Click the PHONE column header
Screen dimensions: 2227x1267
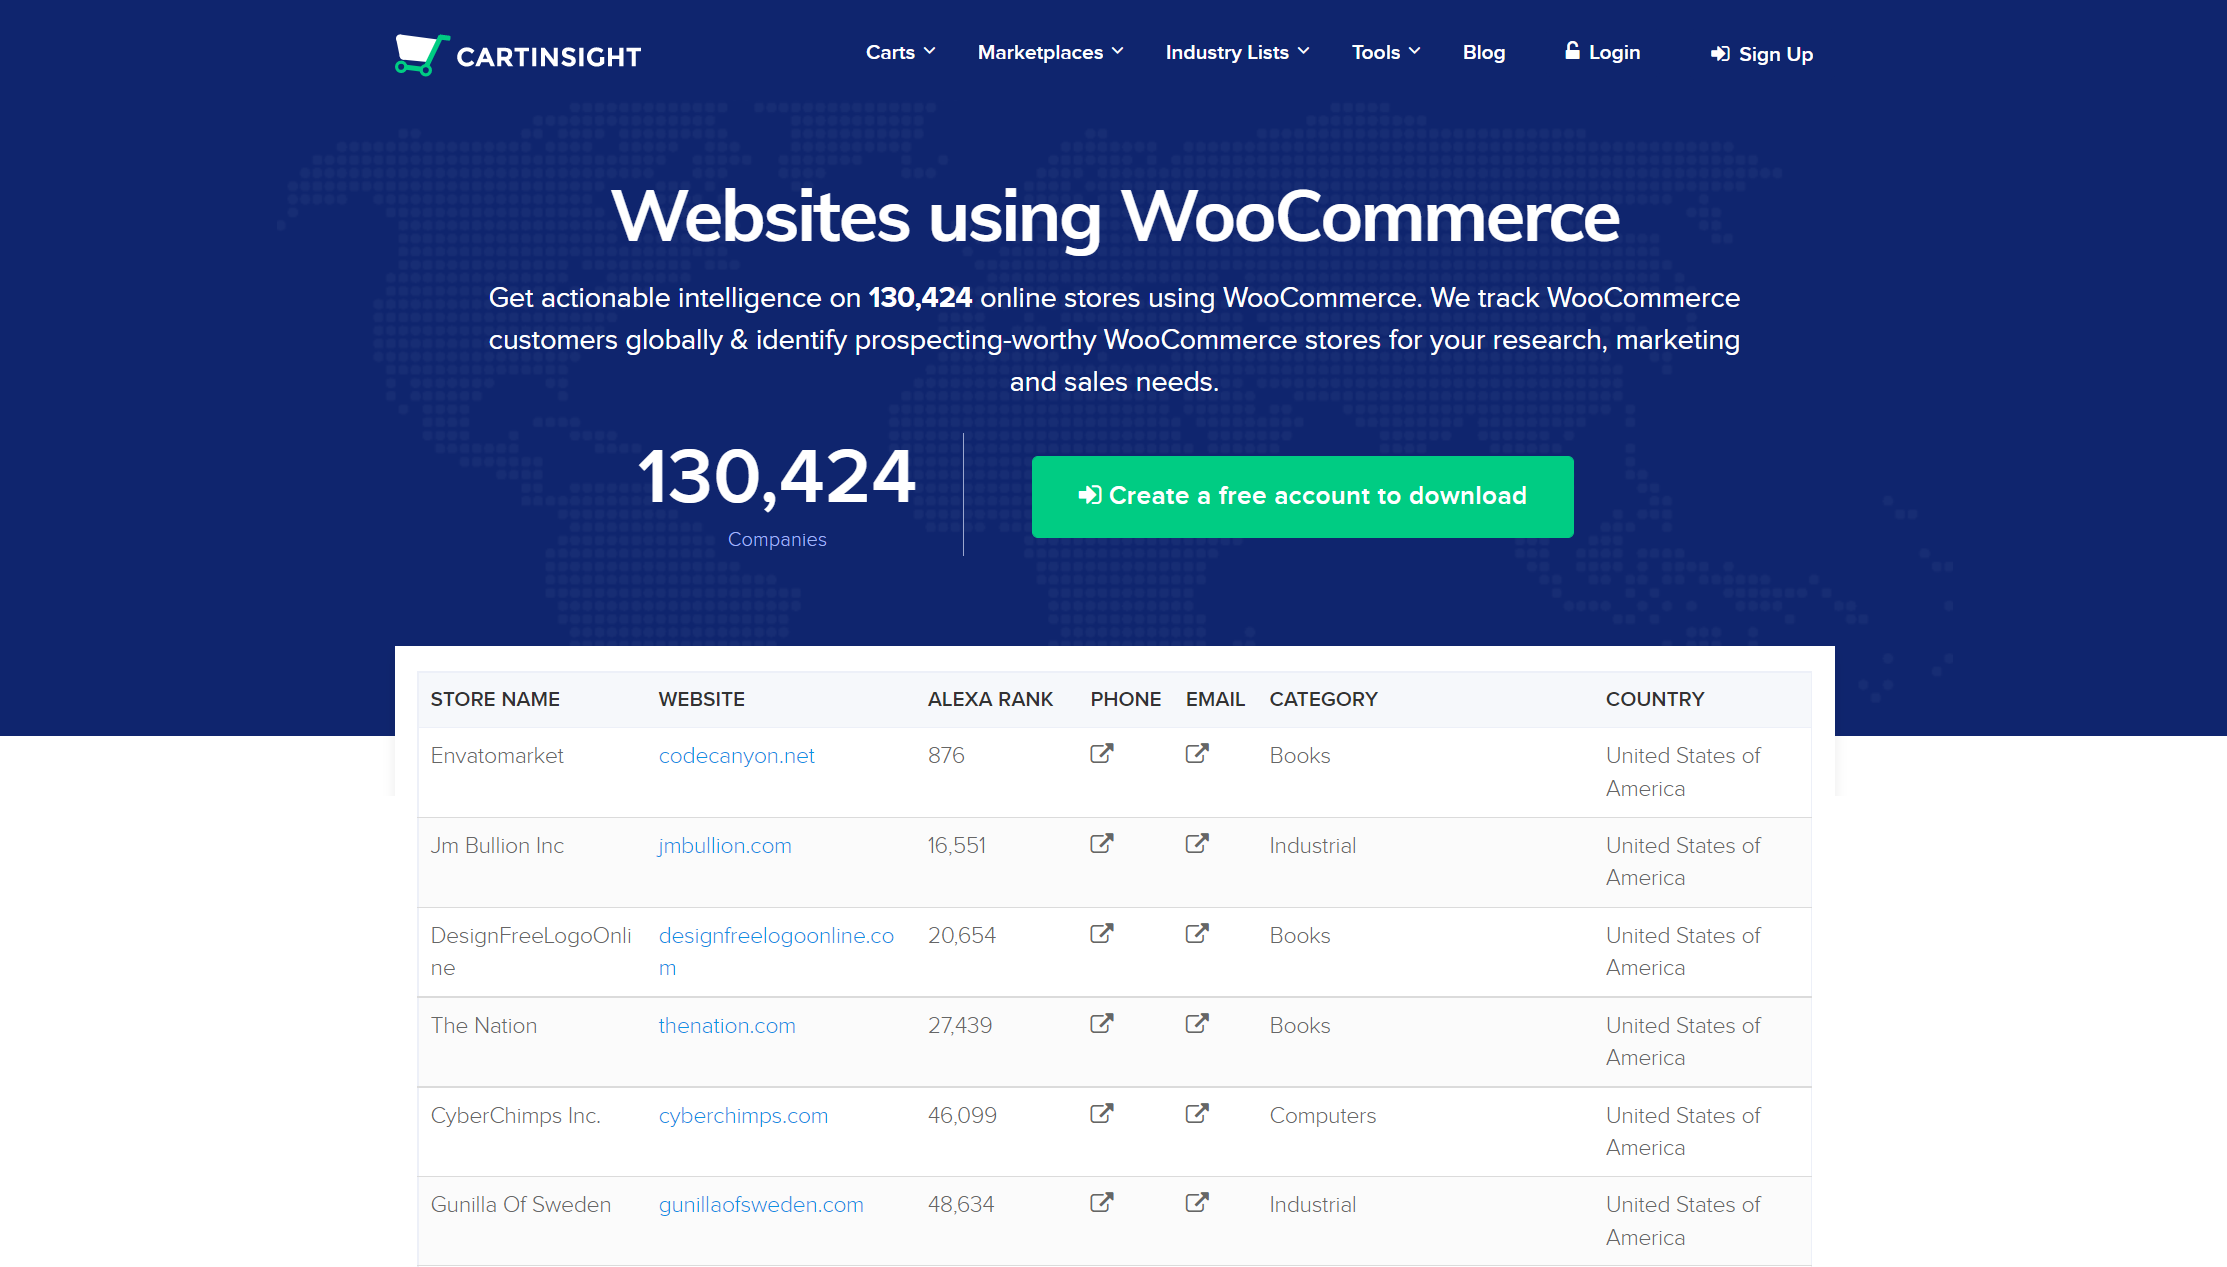tap(1125, 699)
